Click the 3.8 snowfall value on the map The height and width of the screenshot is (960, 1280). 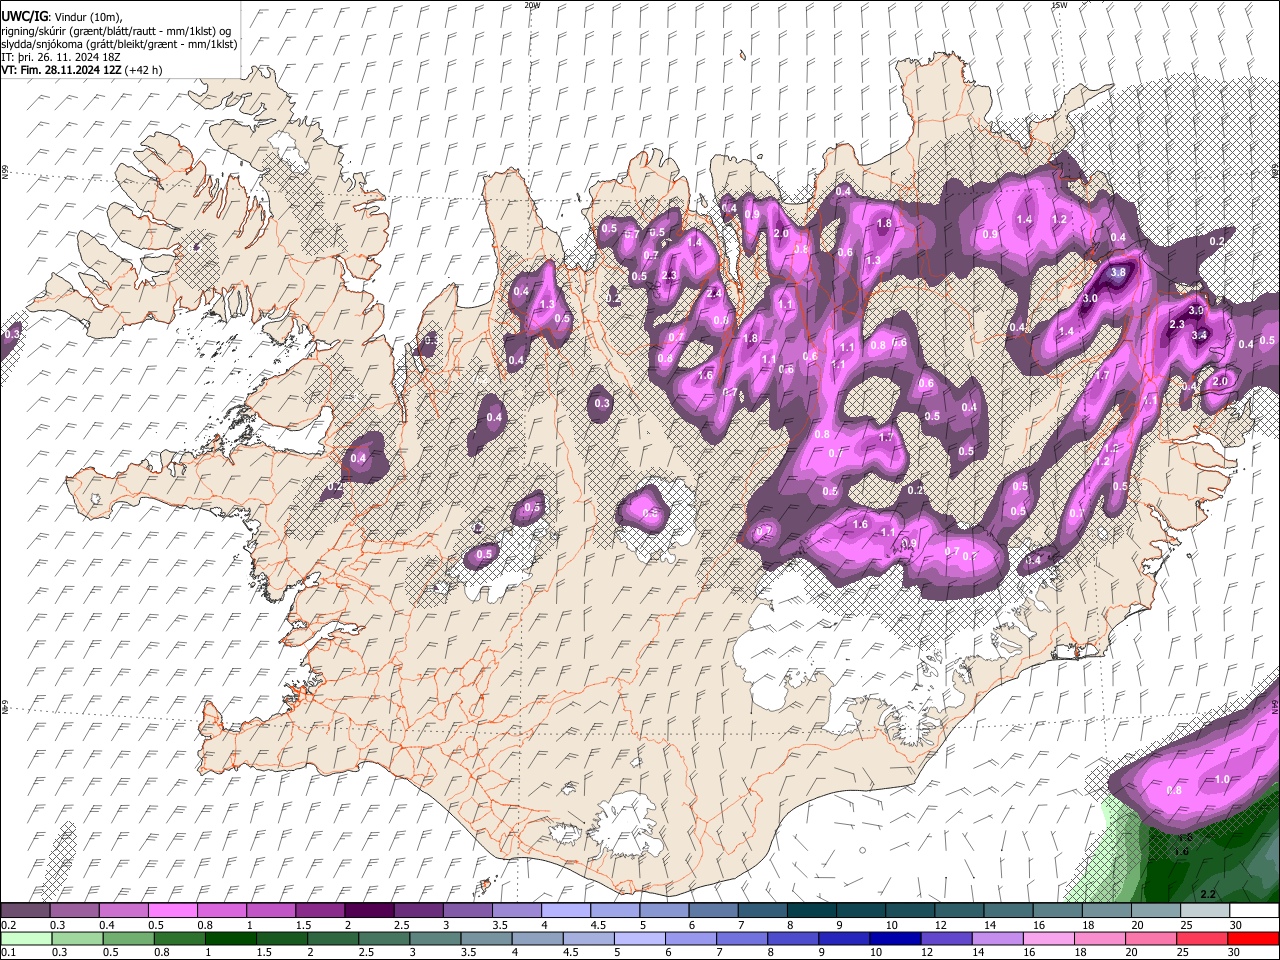point(1118,272)
